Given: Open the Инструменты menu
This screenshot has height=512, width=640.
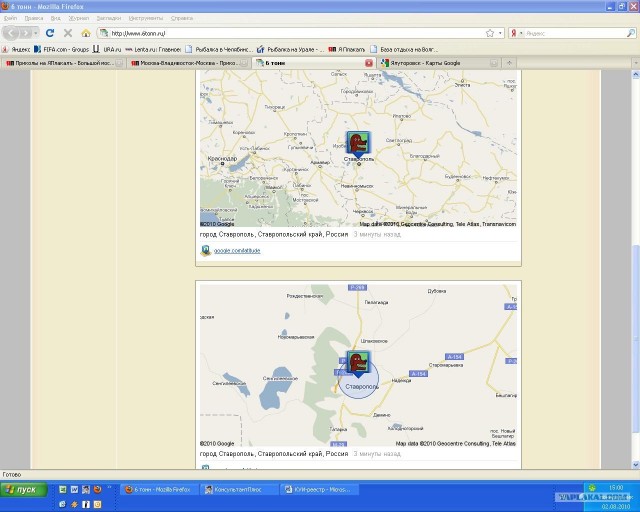Looking at the screenshot, I should coord(146,18).
